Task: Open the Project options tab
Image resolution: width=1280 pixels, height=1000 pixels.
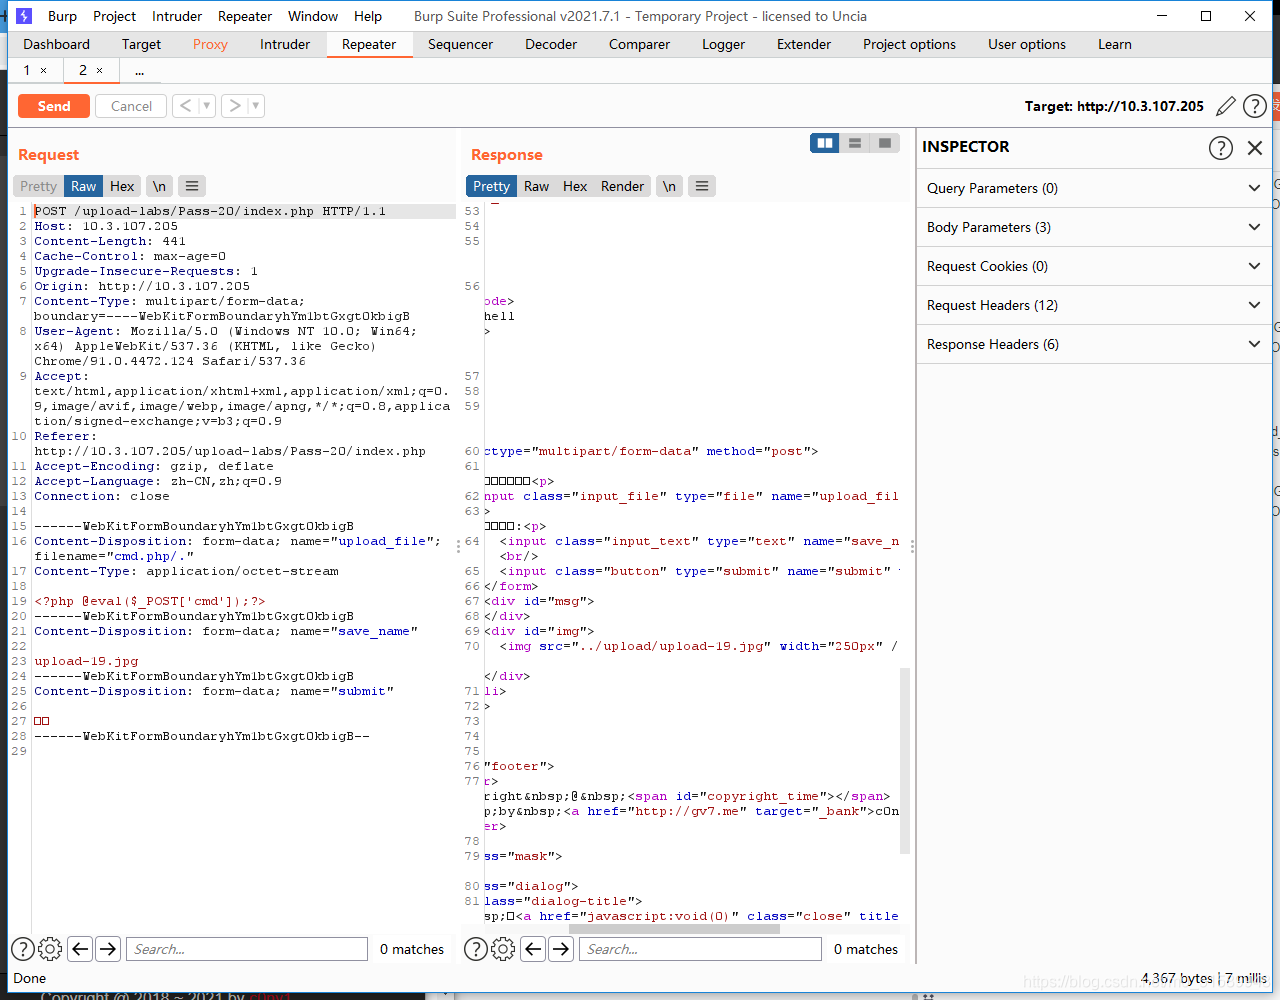Action: (909, 44)
